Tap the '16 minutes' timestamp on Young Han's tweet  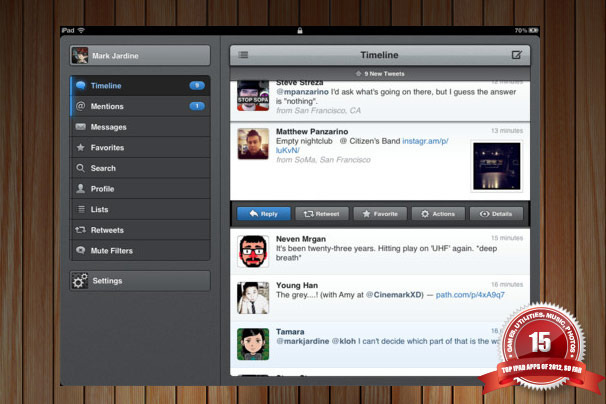click(x=507, y=285)
